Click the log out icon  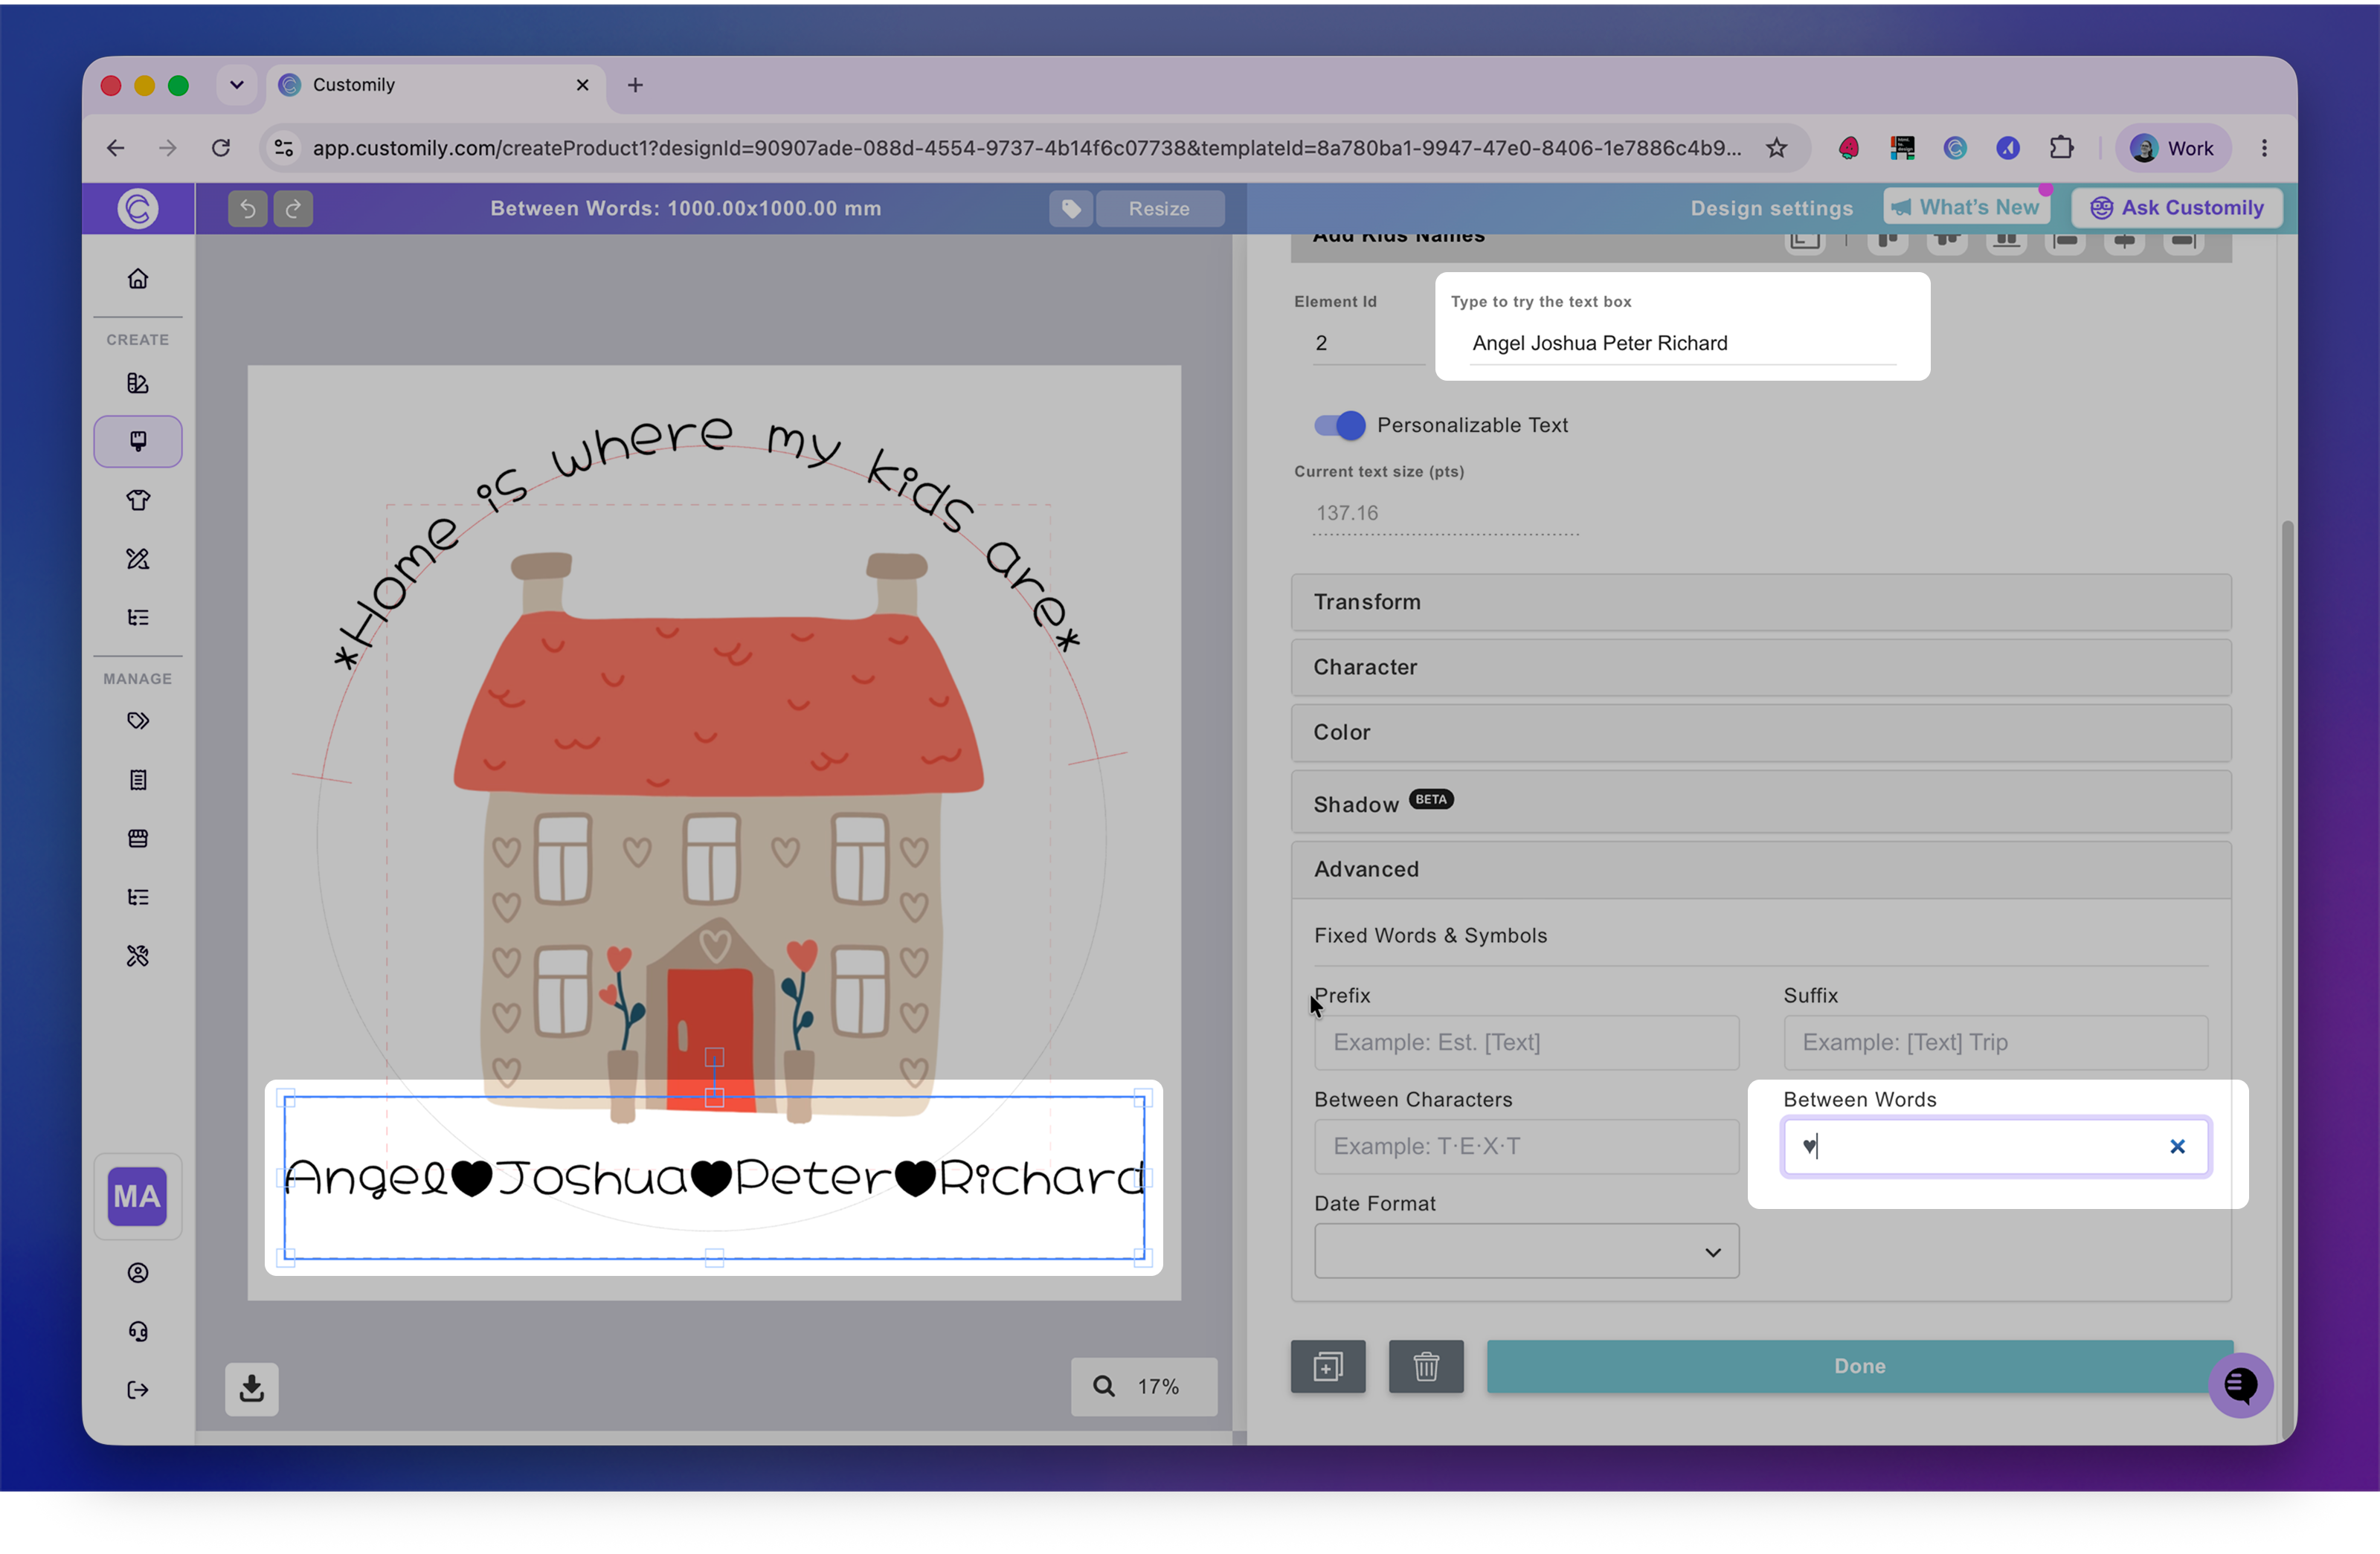click(x=138, y=1390)
